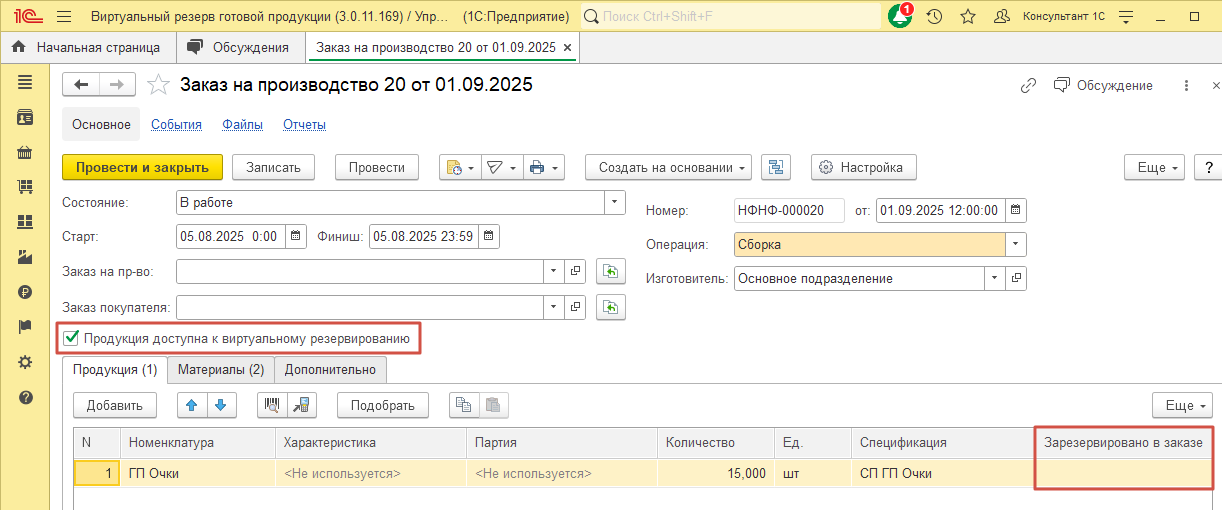The height and width of the screenshot is (510, 1222).
Task: Add document to favorites star near title
Action: tap(158, 85)
